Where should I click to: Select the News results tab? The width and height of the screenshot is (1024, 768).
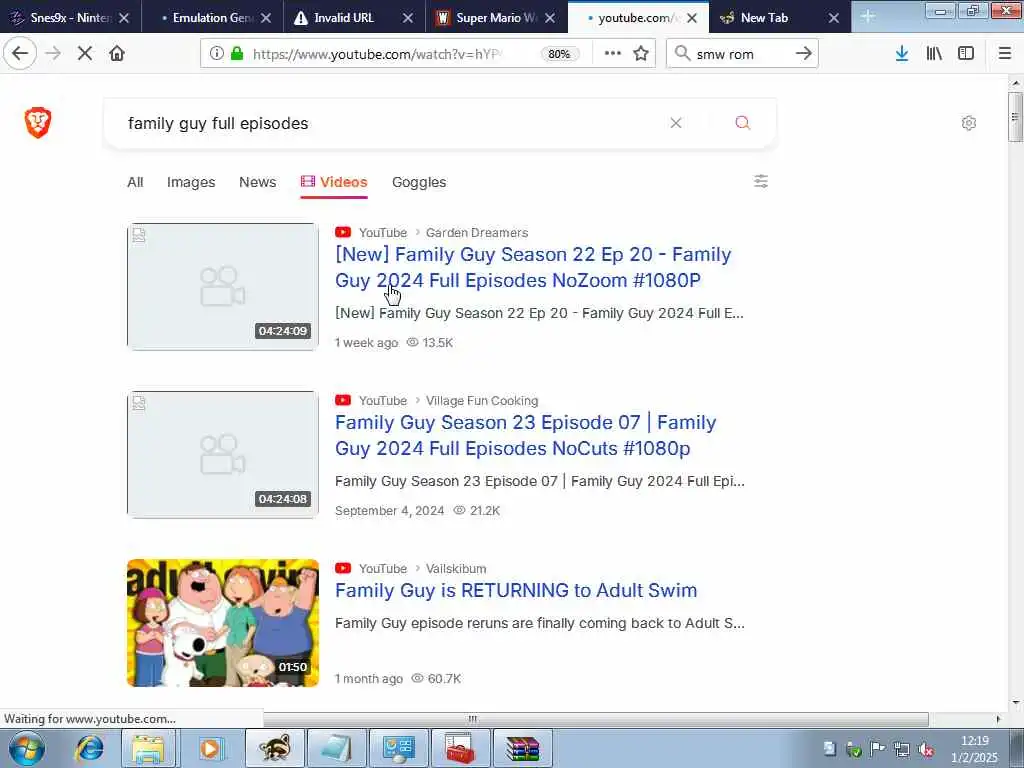coord(257,182)
